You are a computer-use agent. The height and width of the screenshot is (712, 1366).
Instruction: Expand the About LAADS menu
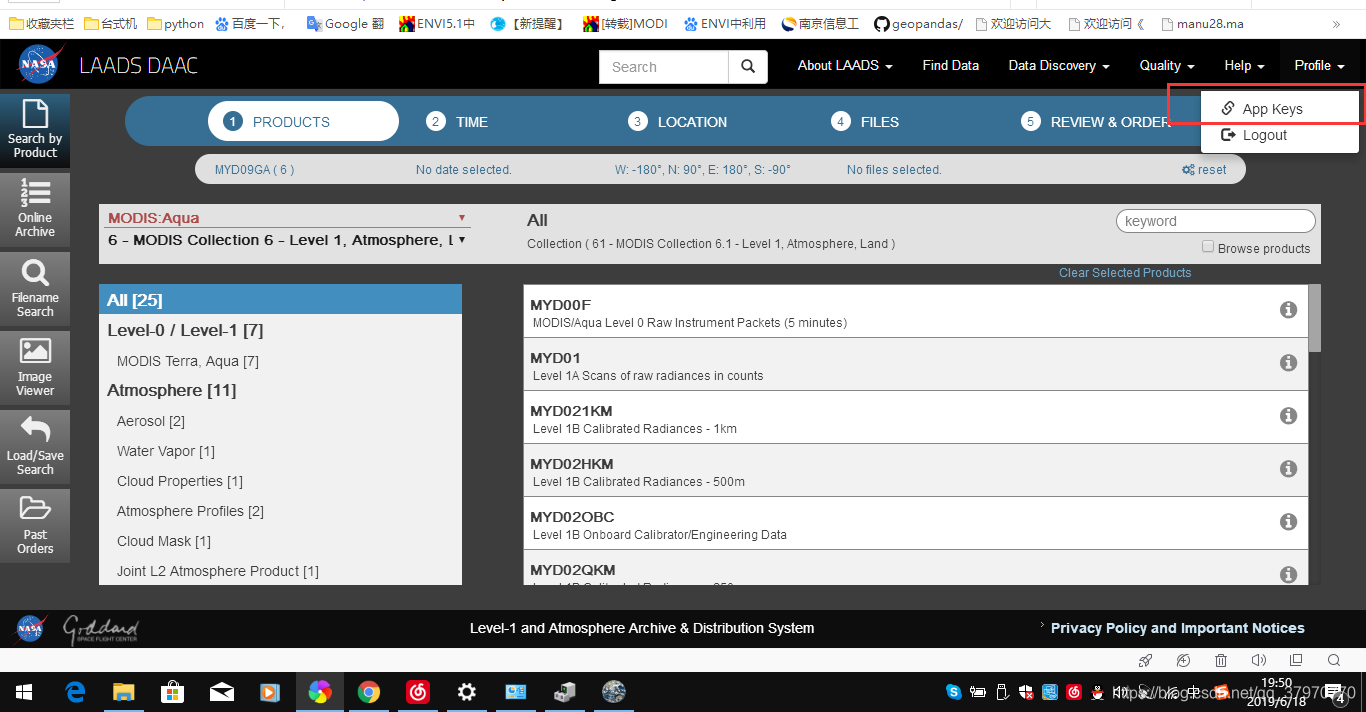845,66
